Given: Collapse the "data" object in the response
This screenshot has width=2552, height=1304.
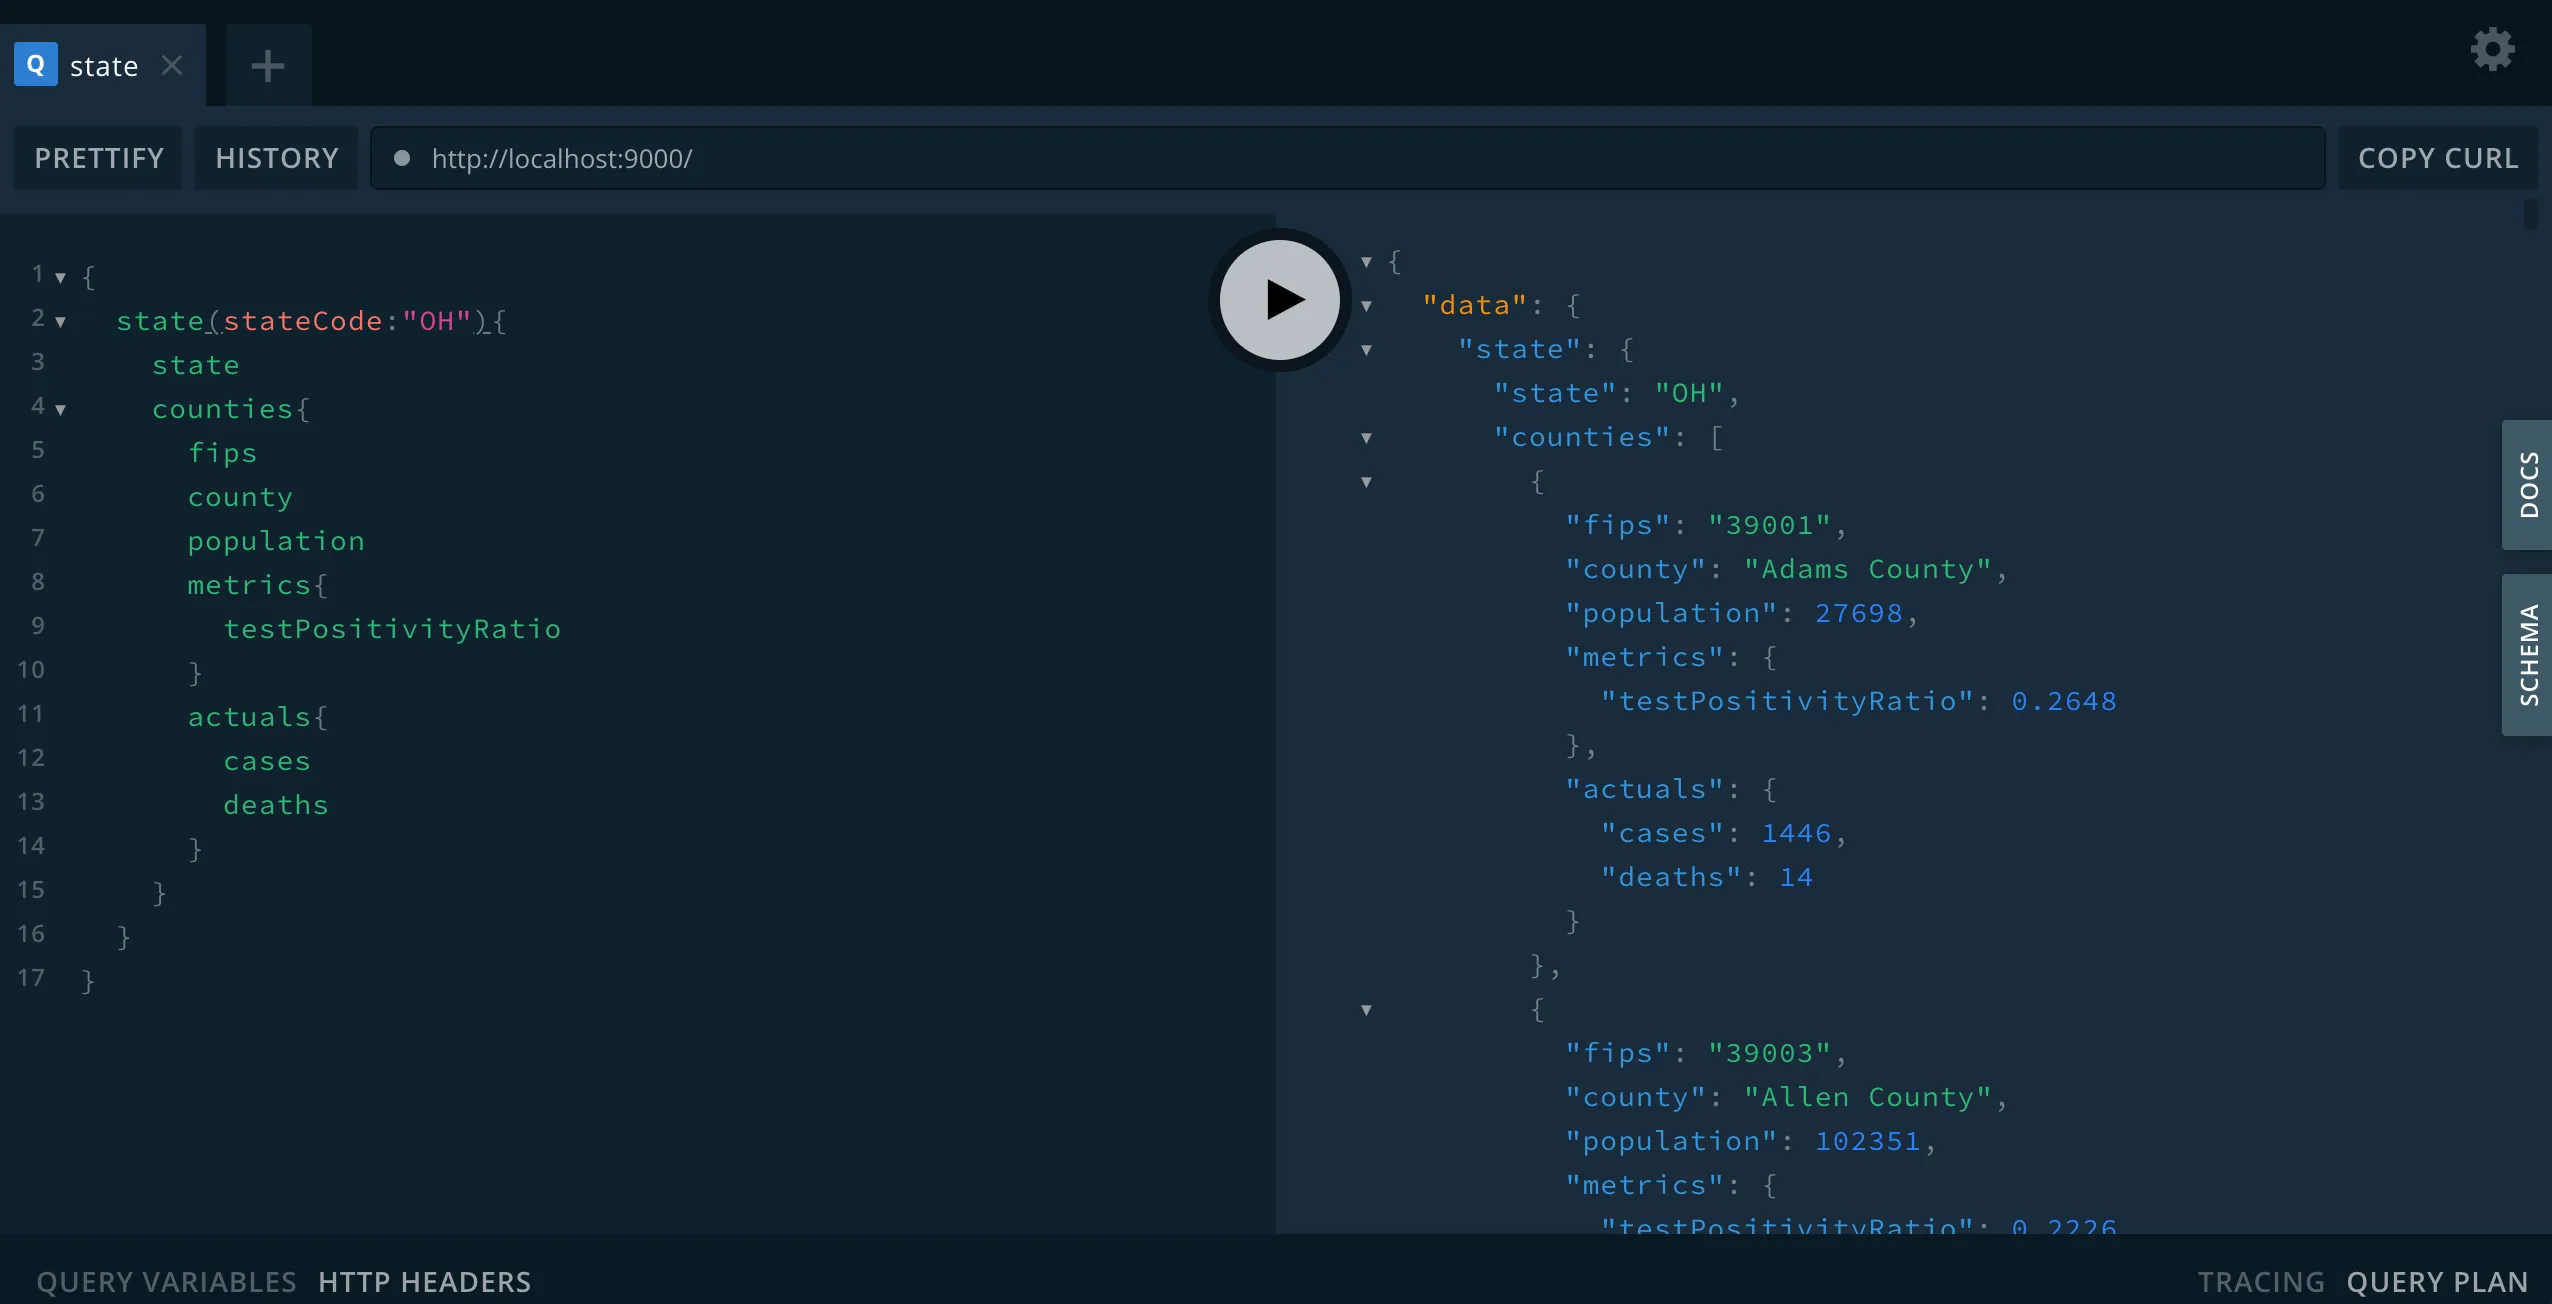Looking at the screenshot, I should click(x=1366, y=306).
